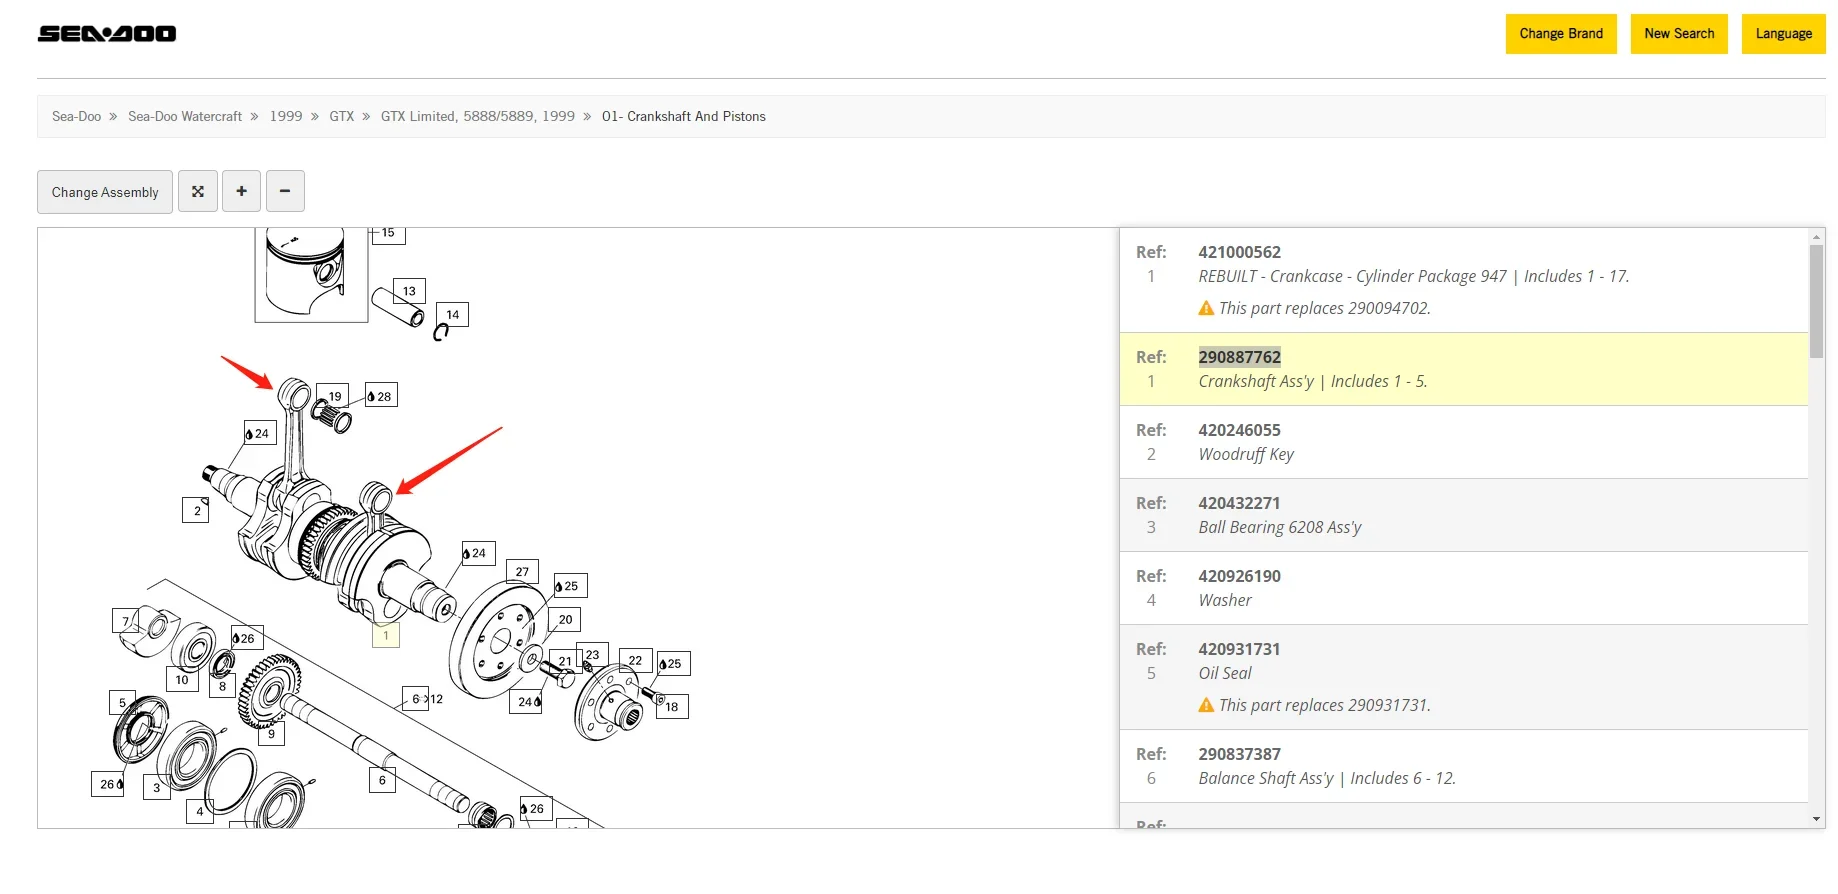Select diagram callout 13
The image size is (1838, 894).
click(409, 291)
